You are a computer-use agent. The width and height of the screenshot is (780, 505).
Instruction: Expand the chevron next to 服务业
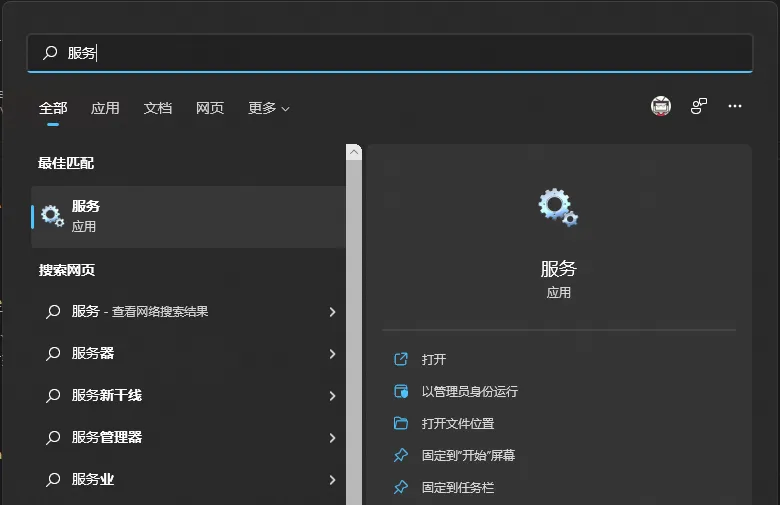pyautogui.click(x=332, y=480)
